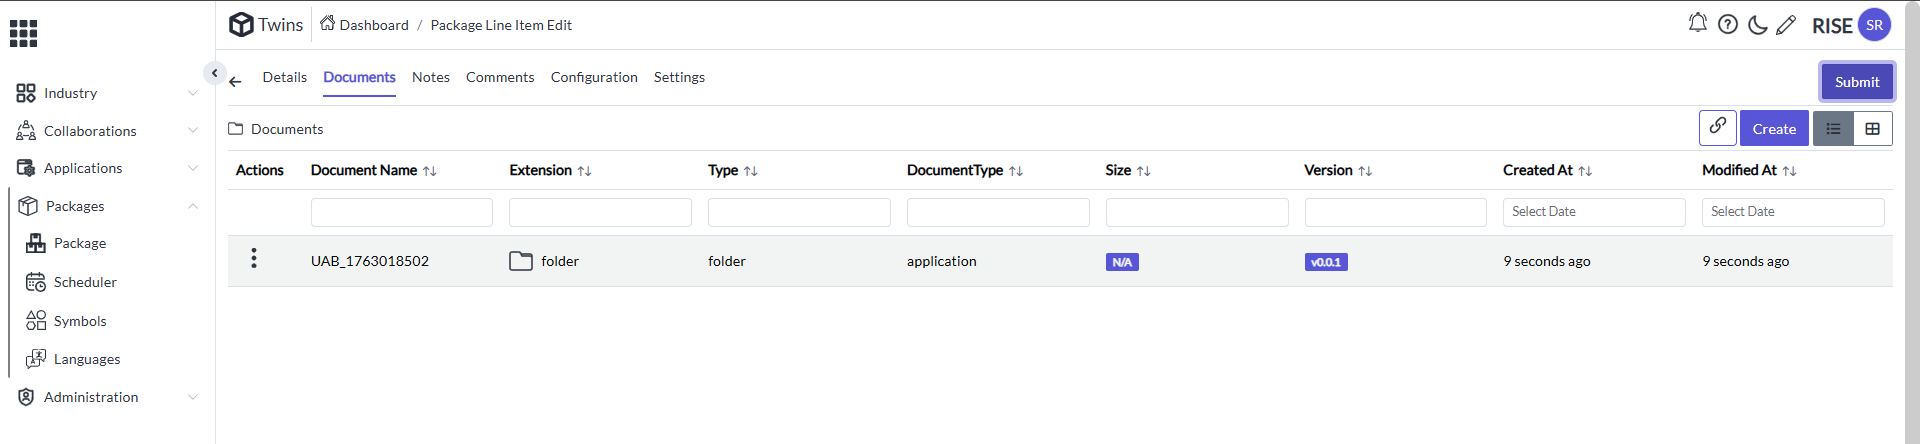Click the Twins cube logo
Image resolution: width=1920 pixels, height=444 pixels.
(241, 24)
